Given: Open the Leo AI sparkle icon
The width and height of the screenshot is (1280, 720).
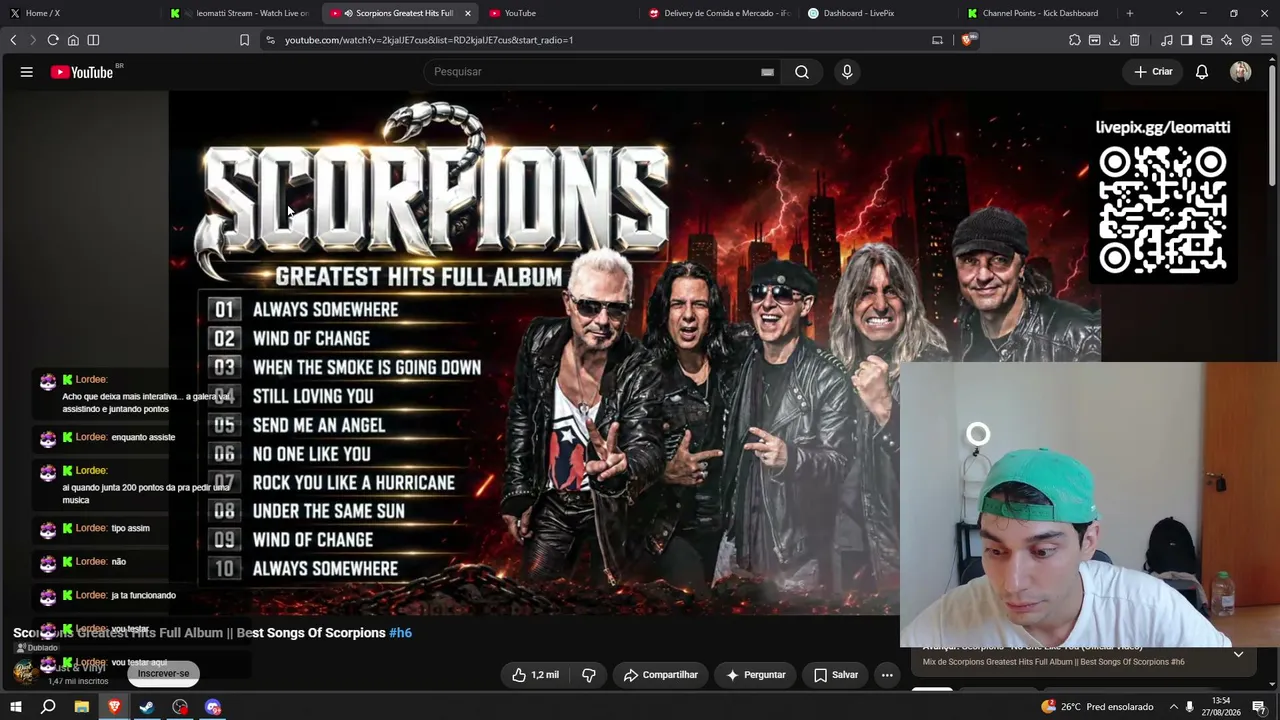Looking at the screenshot, I should click(x=1226, y=40).
